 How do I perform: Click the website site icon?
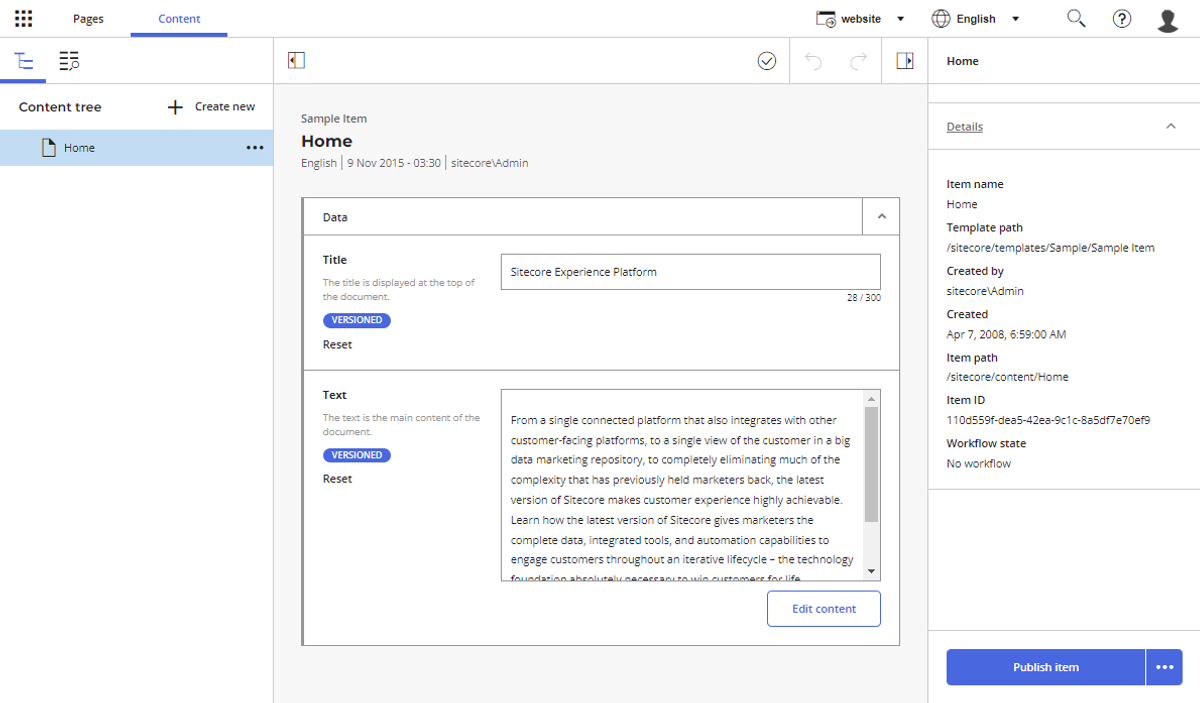(x=826, y=19)
